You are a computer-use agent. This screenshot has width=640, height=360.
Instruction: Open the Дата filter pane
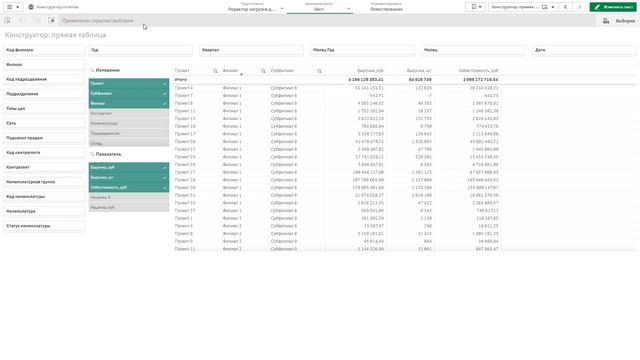coord(584,50)
